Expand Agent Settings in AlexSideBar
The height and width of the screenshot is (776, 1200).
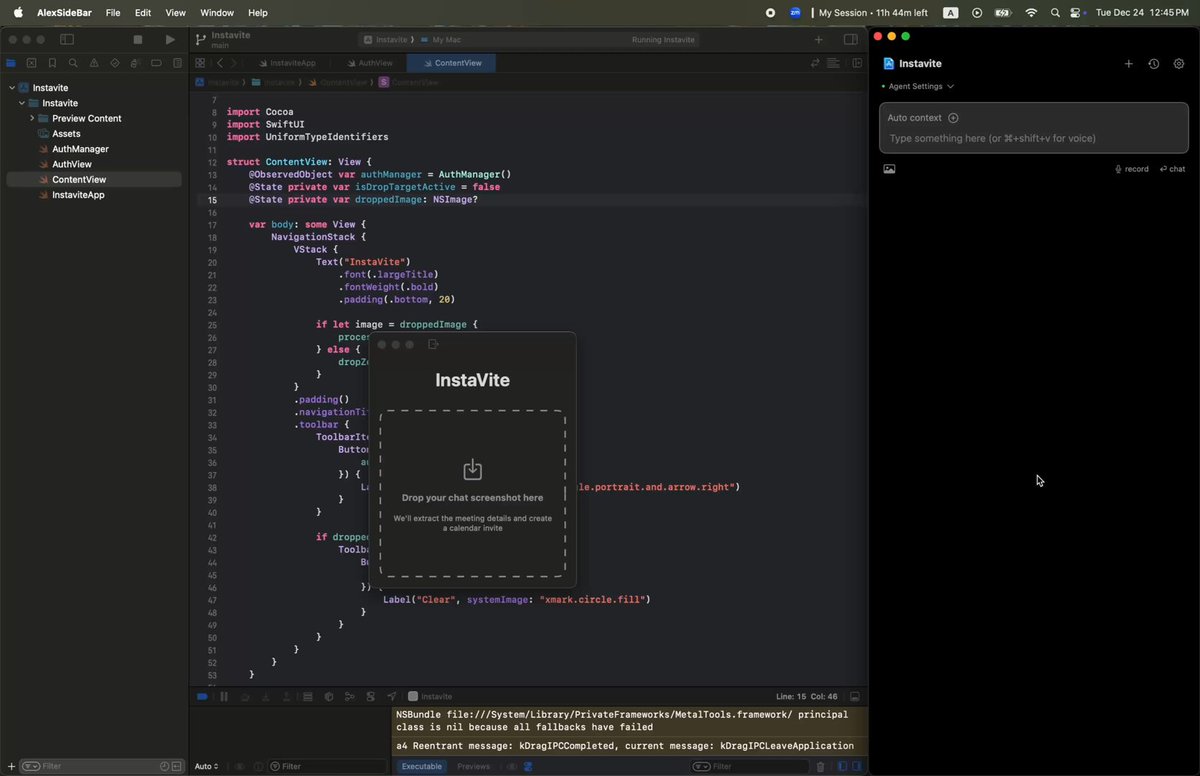[x=918, y=86]
